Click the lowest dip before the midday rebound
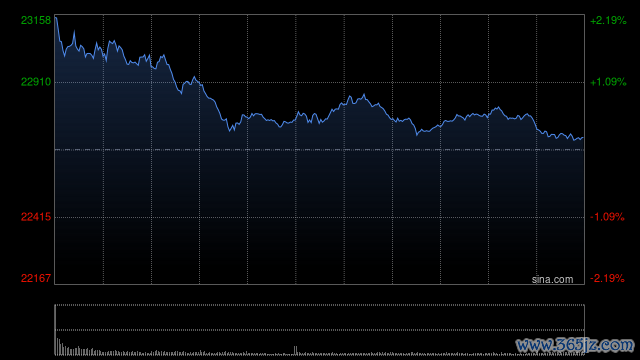 pos(231,131)
